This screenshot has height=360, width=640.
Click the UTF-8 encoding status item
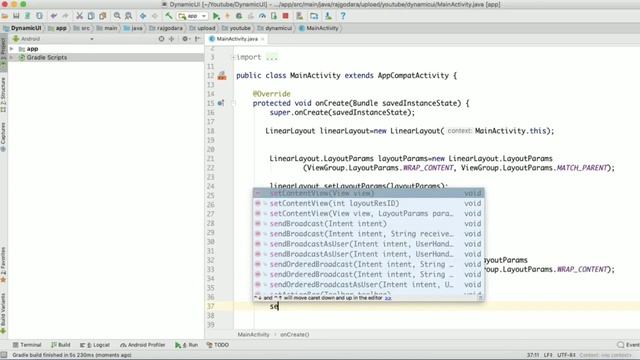566,356
